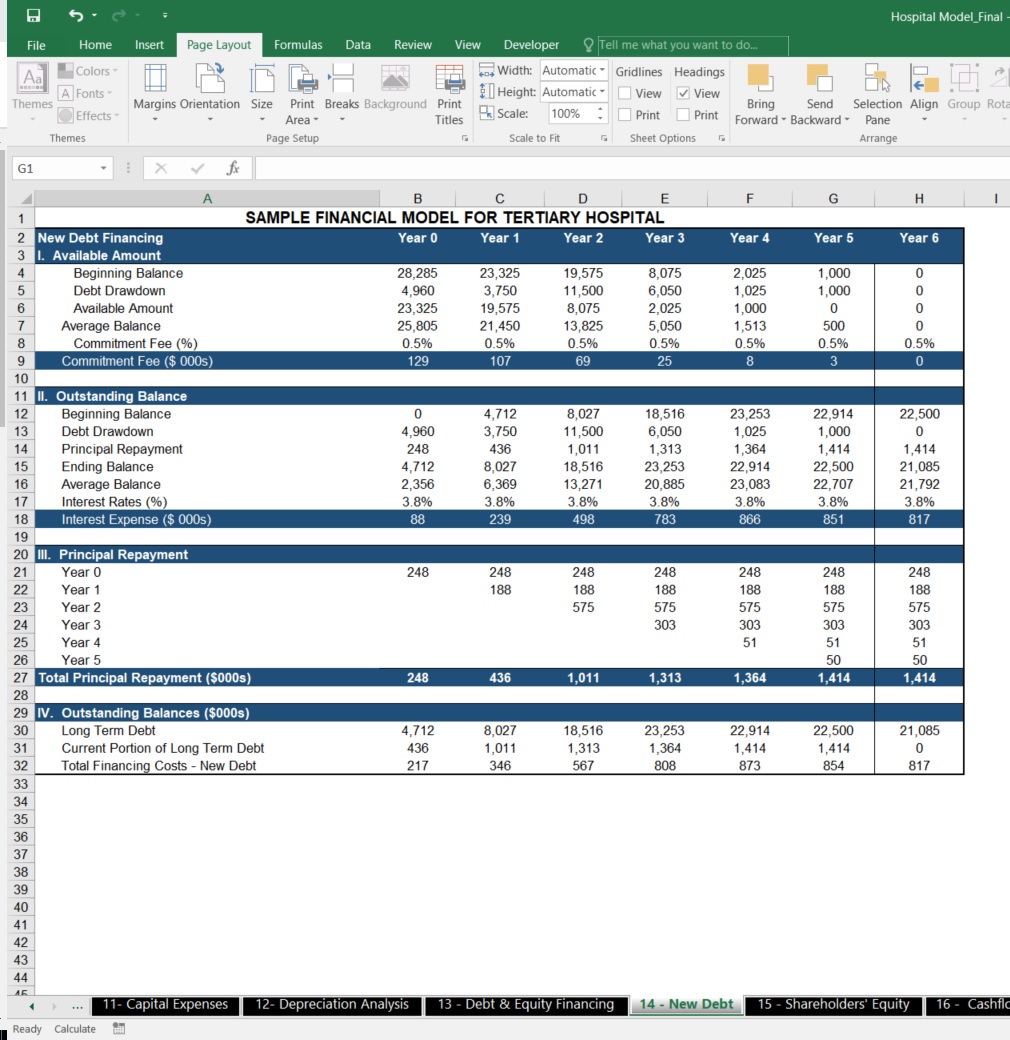
Task: Click the Review ribbon tab
Action: pos(412,45)
